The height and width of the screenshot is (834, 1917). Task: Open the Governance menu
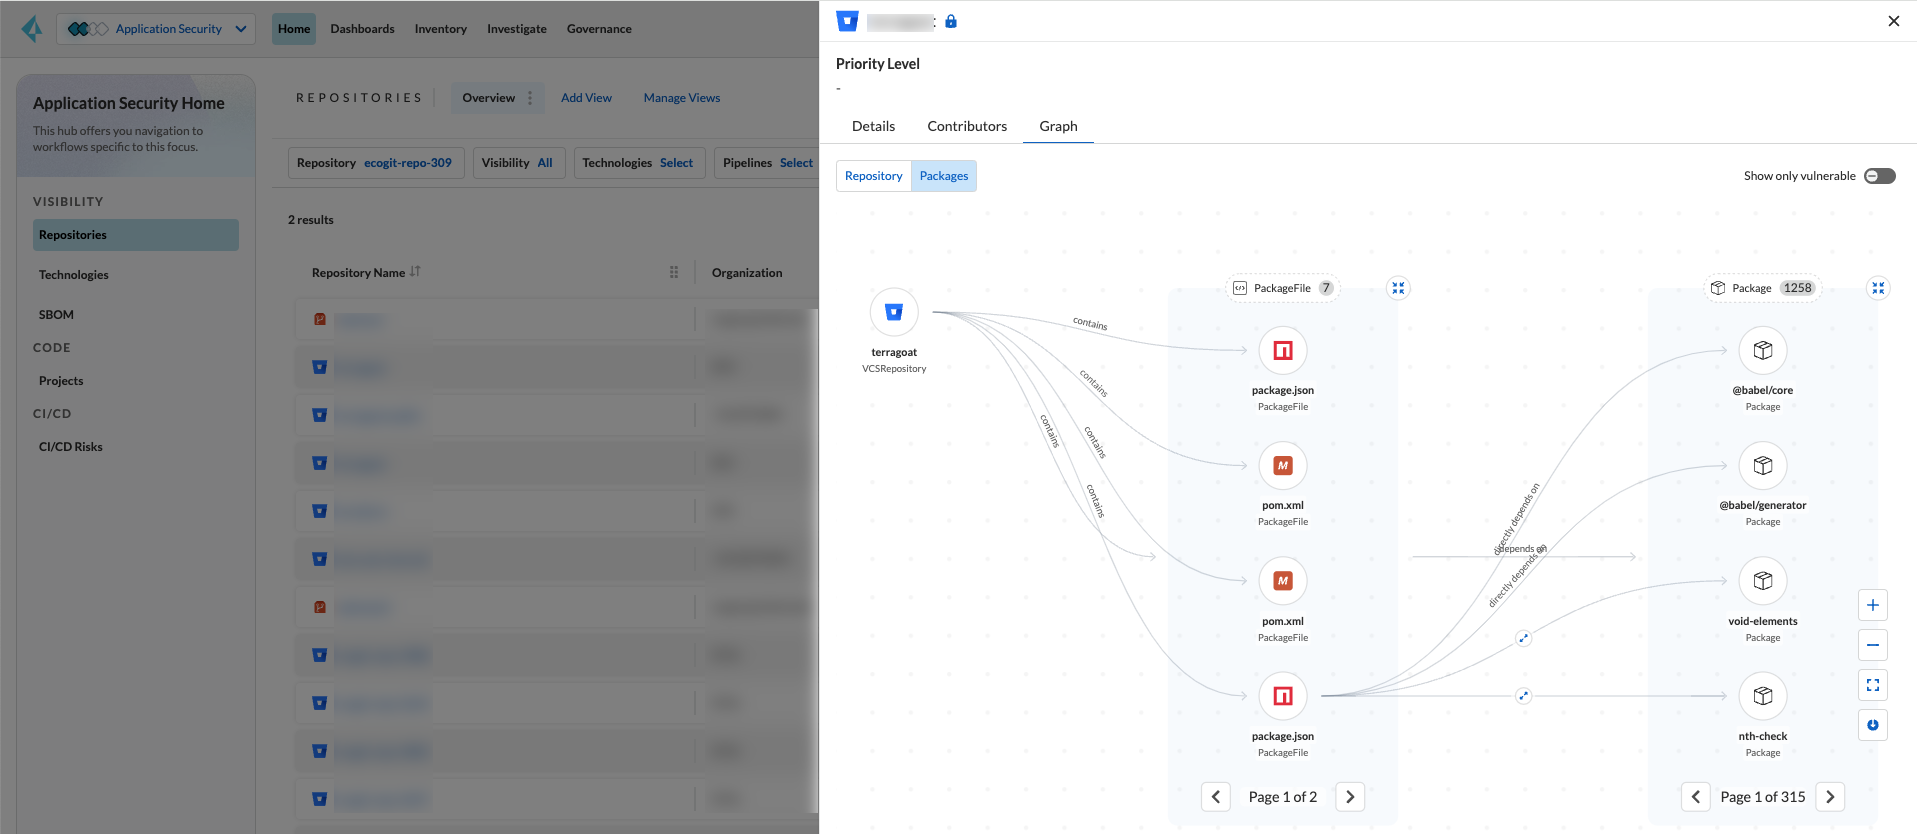pyautogui.click(x=599, y=29)
